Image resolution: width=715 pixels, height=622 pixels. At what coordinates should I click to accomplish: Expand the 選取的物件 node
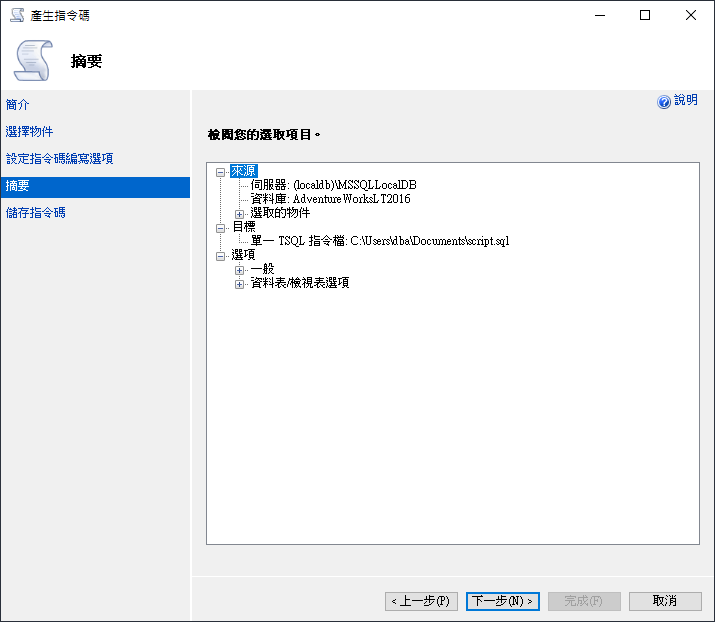coord(240,213)
